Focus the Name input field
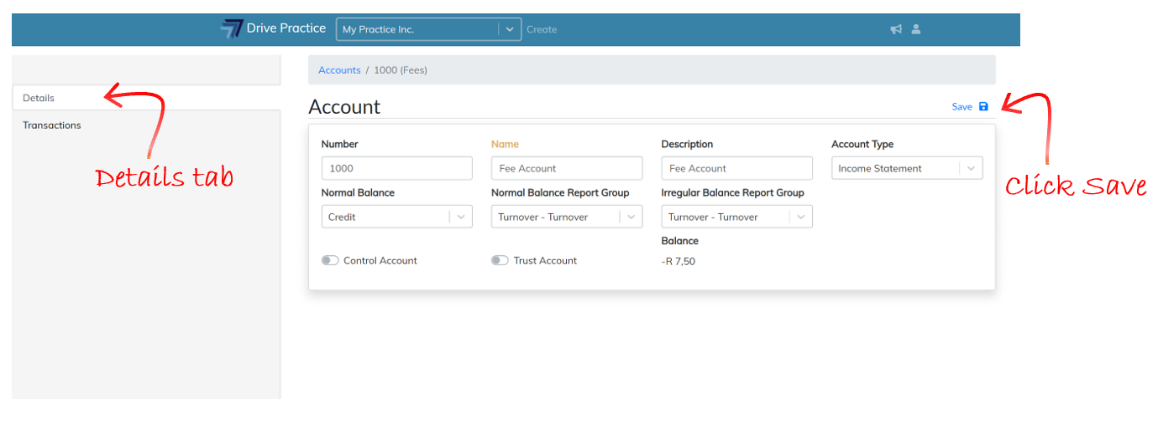Viewport: 1158px width, 424px height. (x=566, y=169)
